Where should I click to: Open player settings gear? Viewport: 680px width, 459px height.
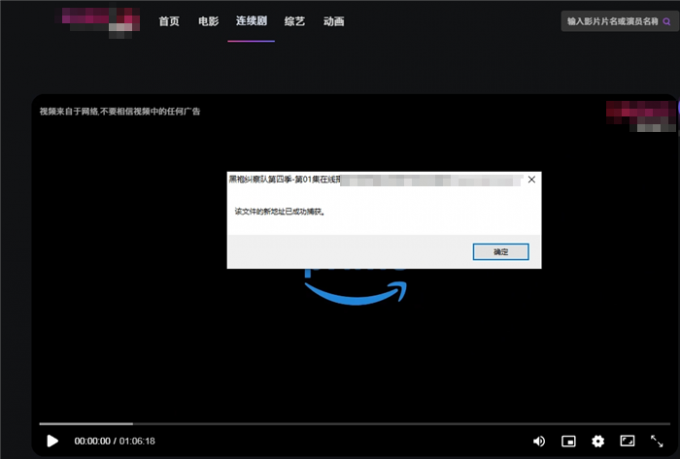598,441
